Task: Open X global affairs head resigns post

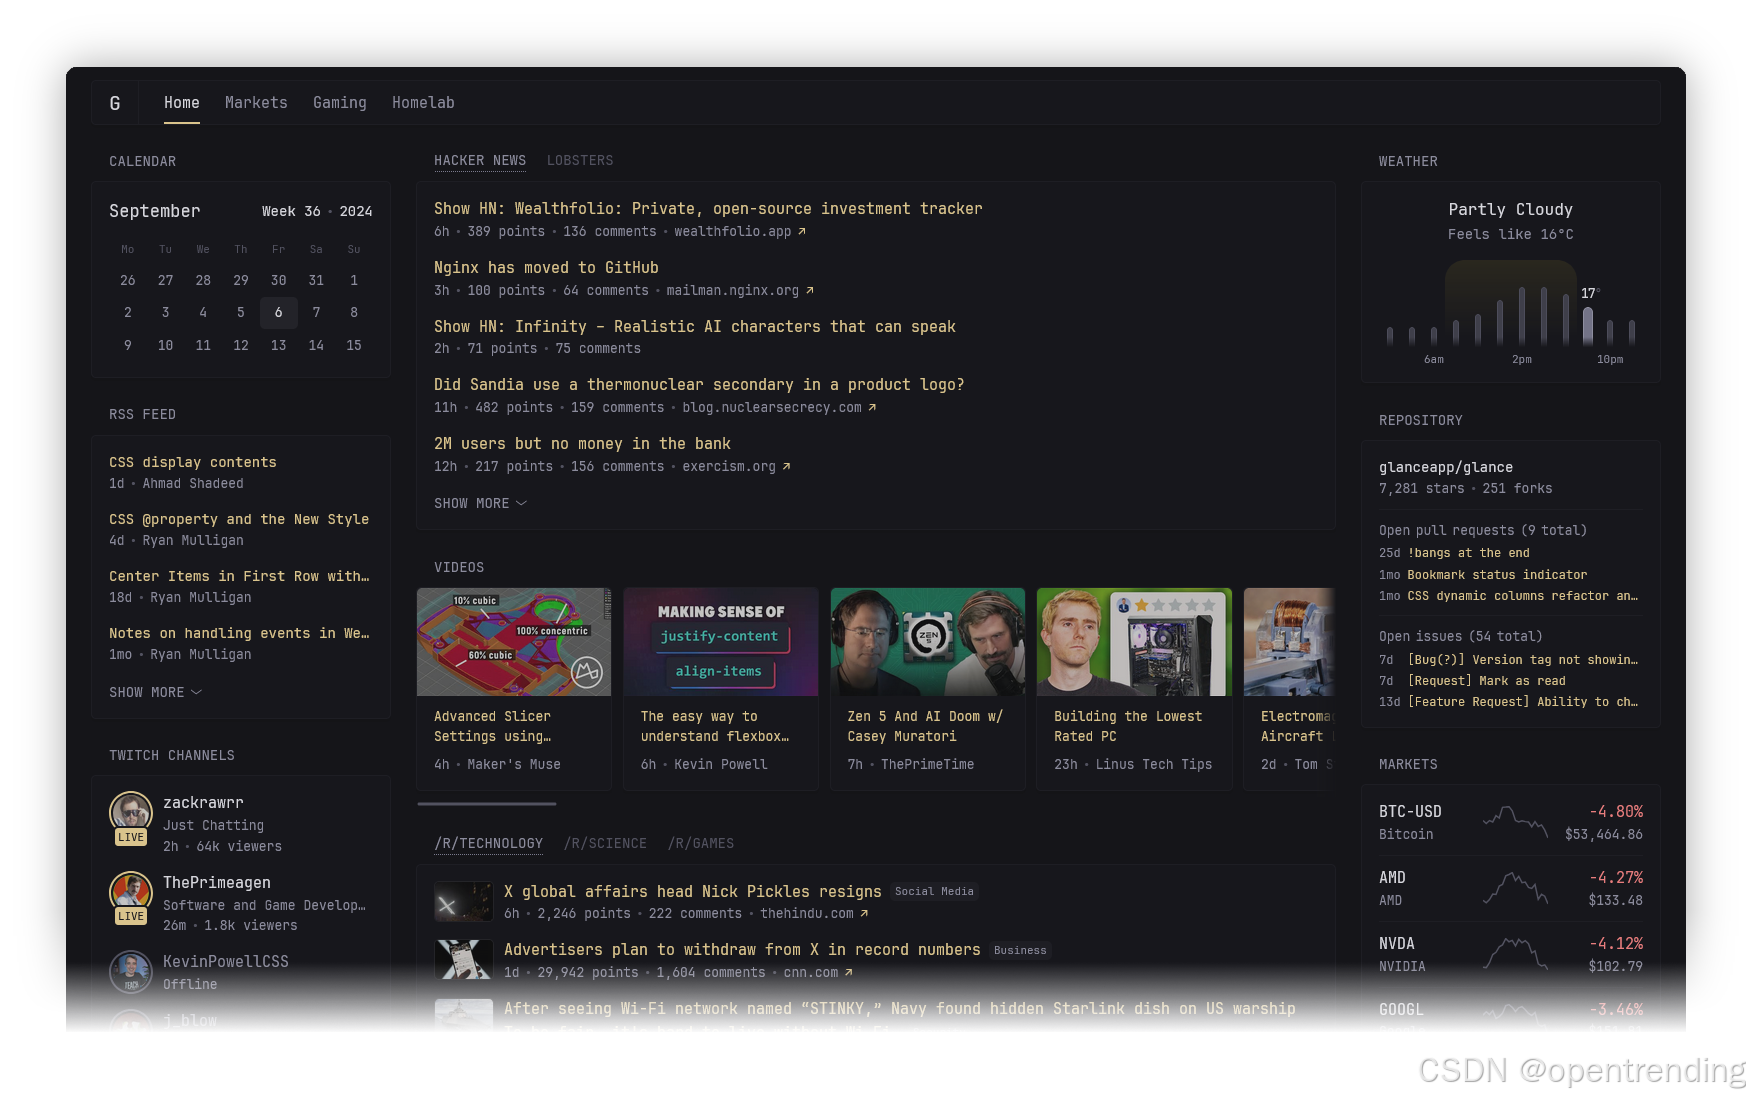Action: click(x=693, y=892)
